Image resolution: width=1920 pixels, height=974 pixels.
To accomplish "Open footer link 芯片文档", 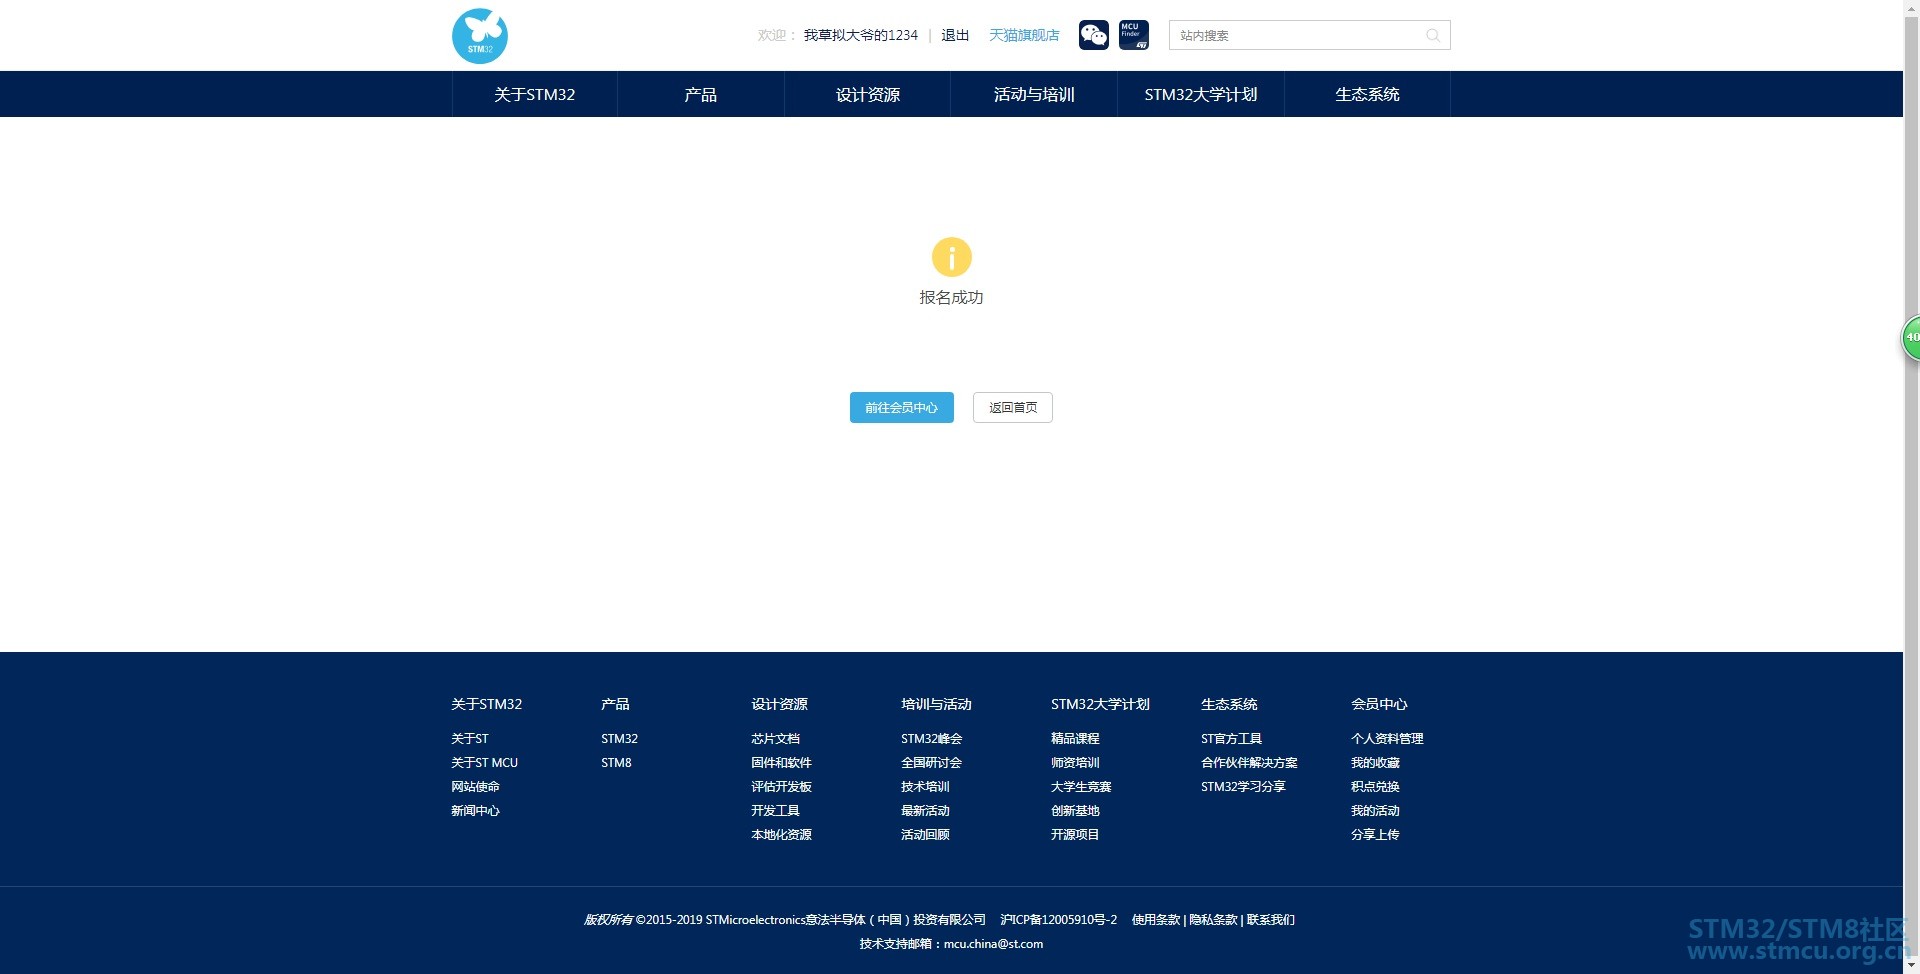I will [x=776, y=738].
